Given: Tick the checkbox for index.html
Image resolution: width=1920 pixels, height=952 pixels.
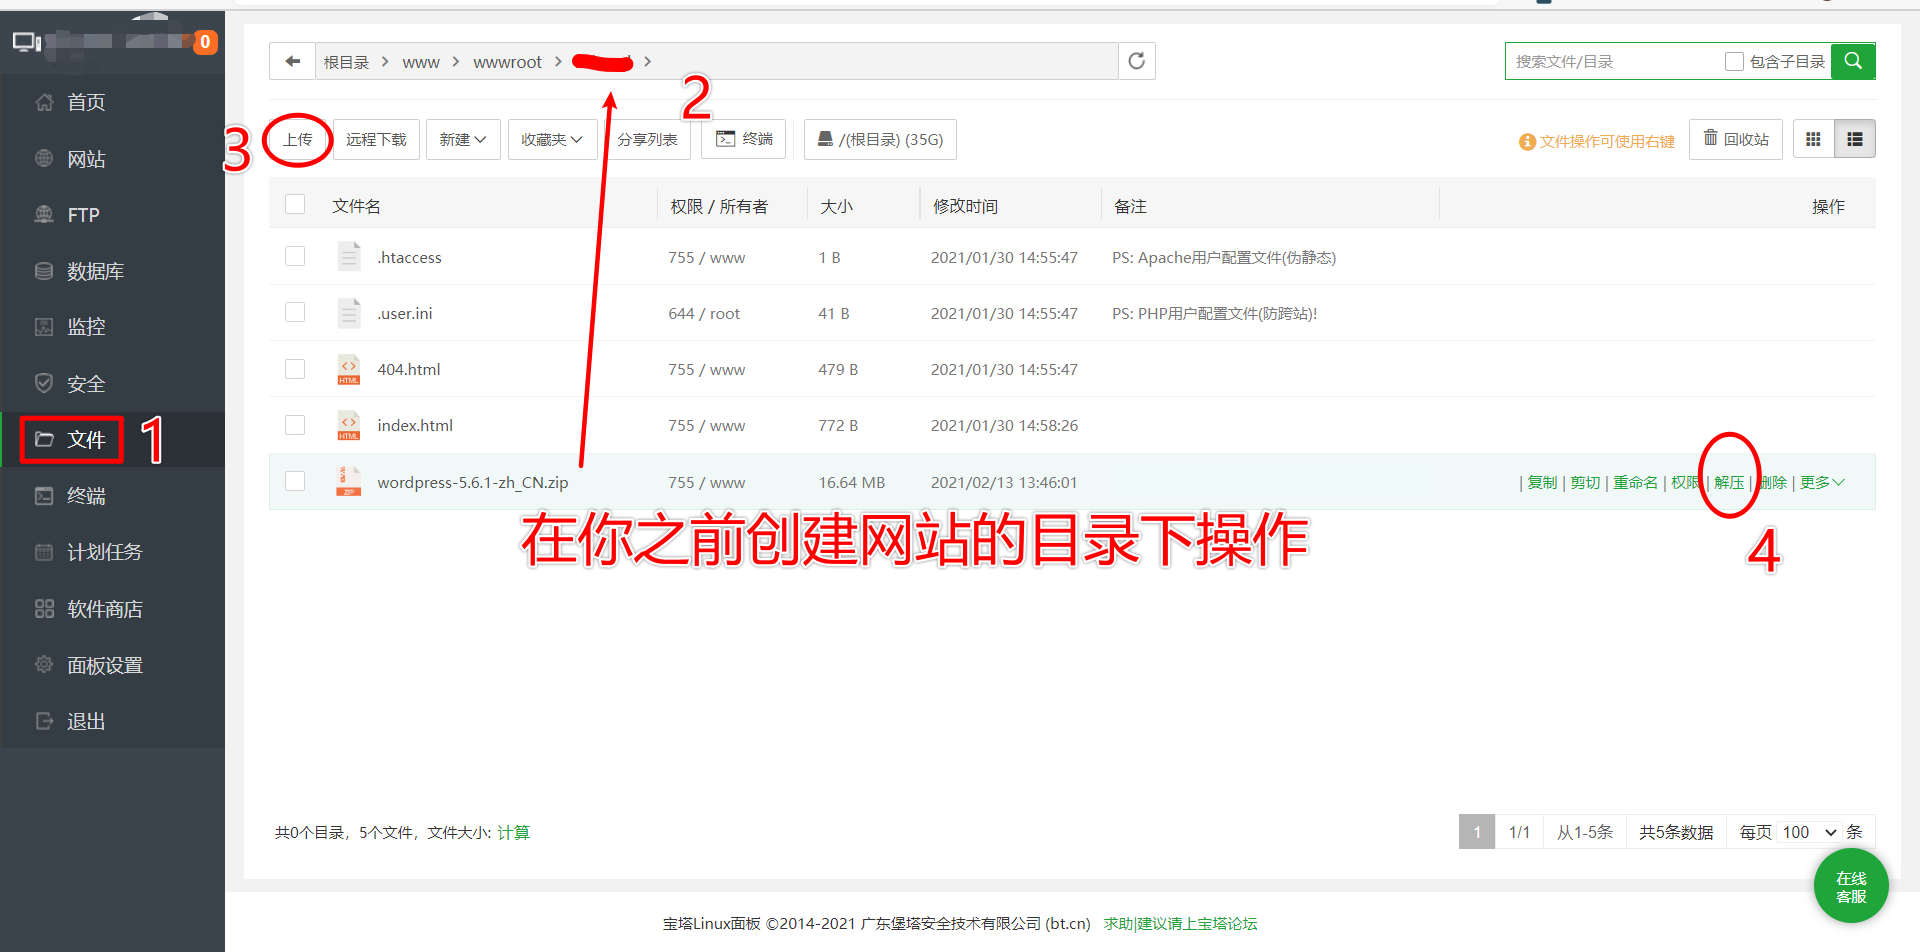Looking at the screenshot, I should [x=295, y=425].
